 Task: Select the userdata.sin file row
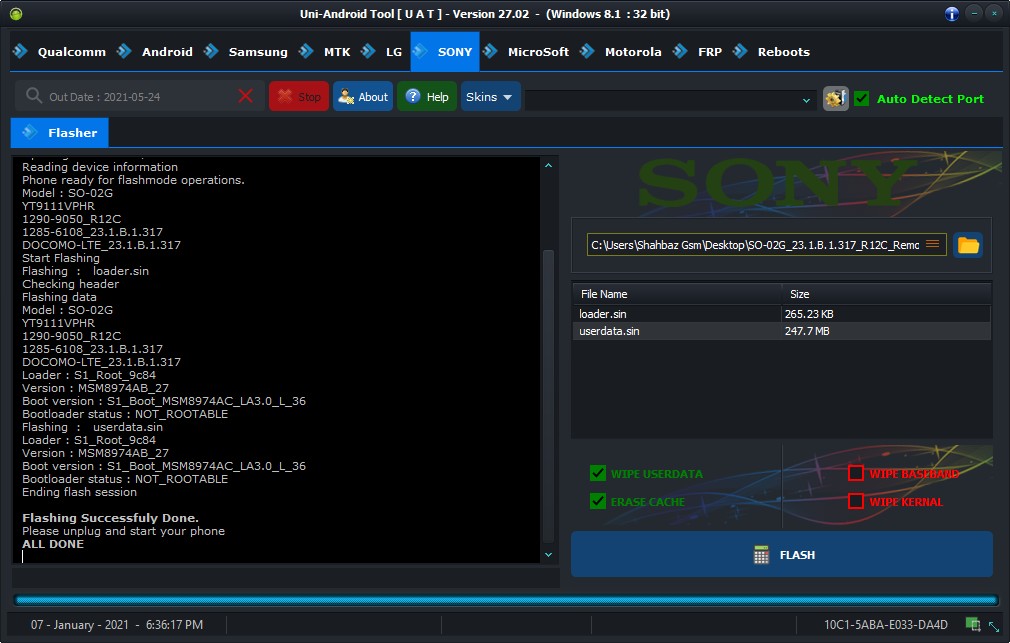point(782,331)
